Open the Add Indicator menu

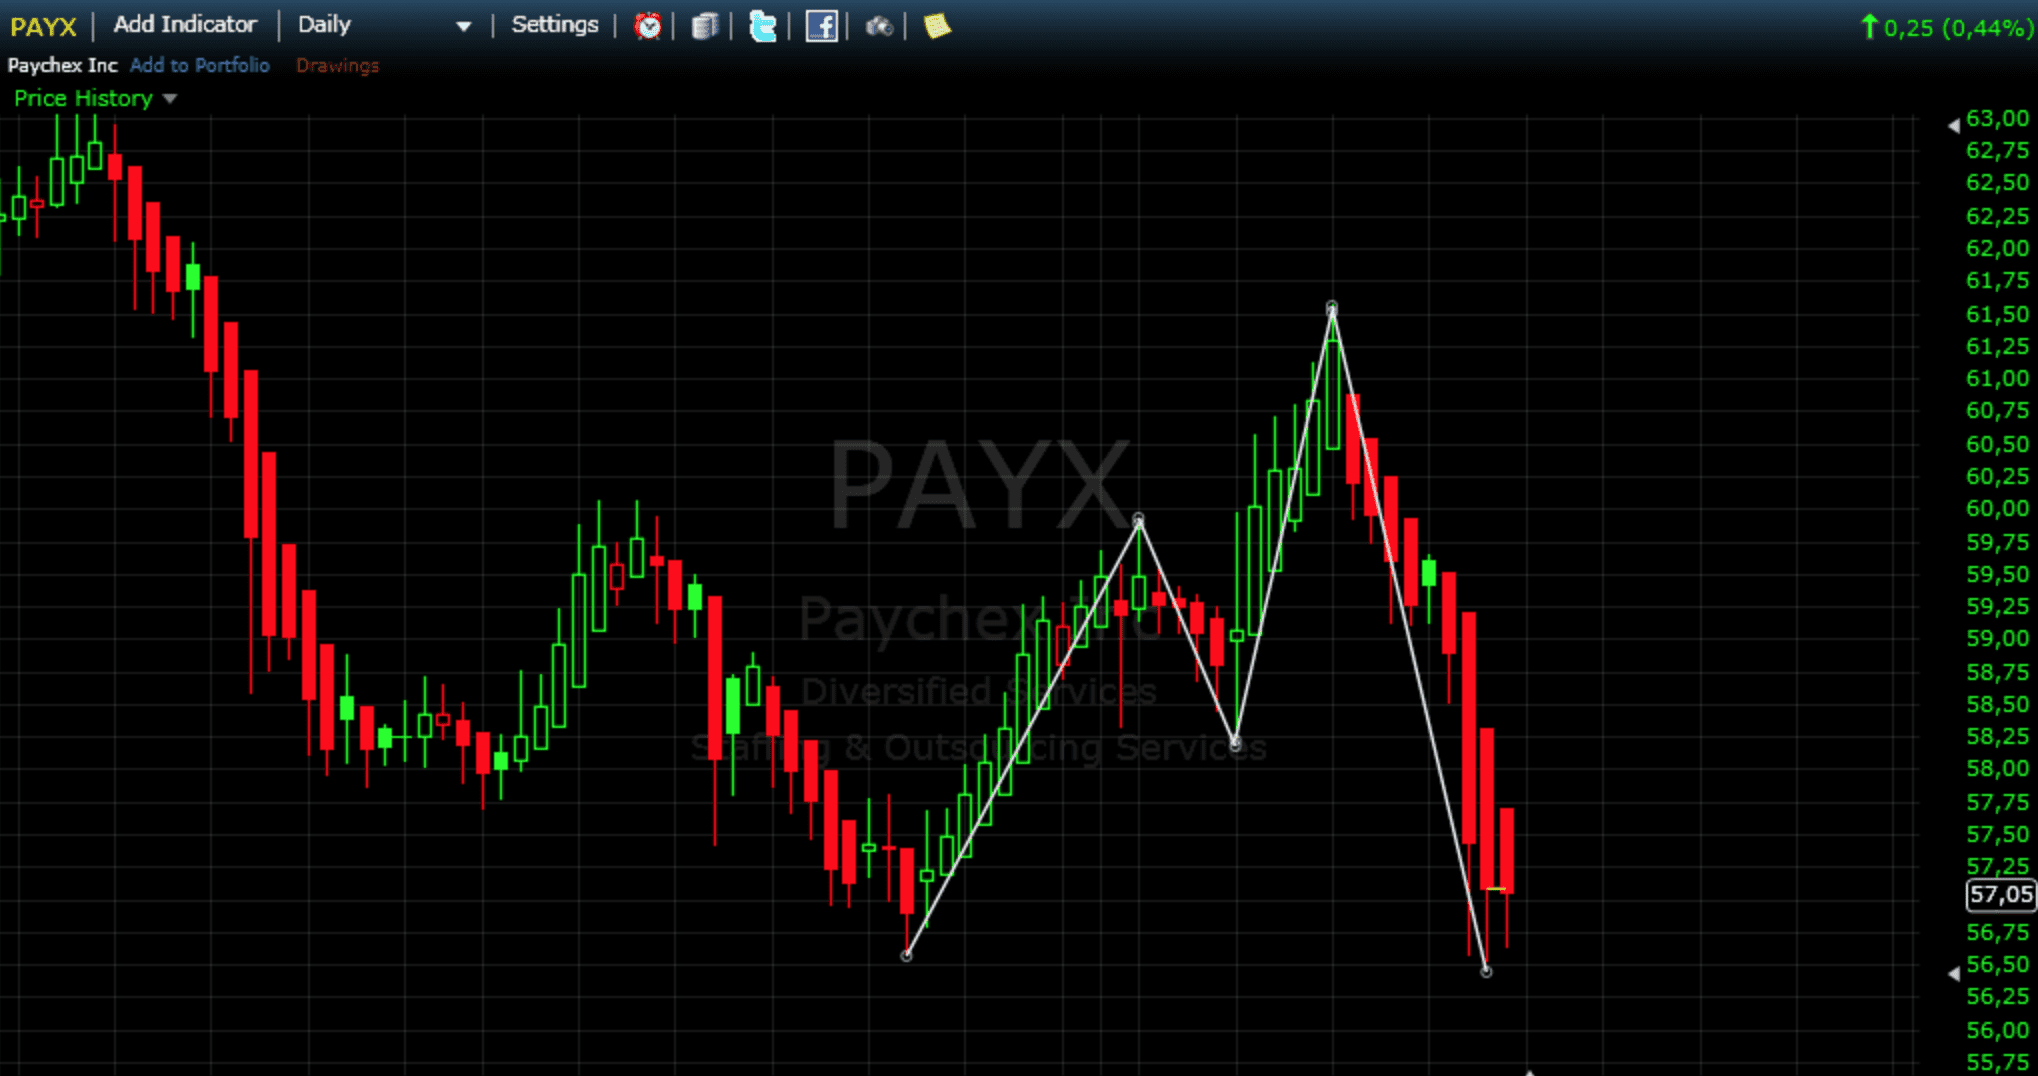[185, 25]
